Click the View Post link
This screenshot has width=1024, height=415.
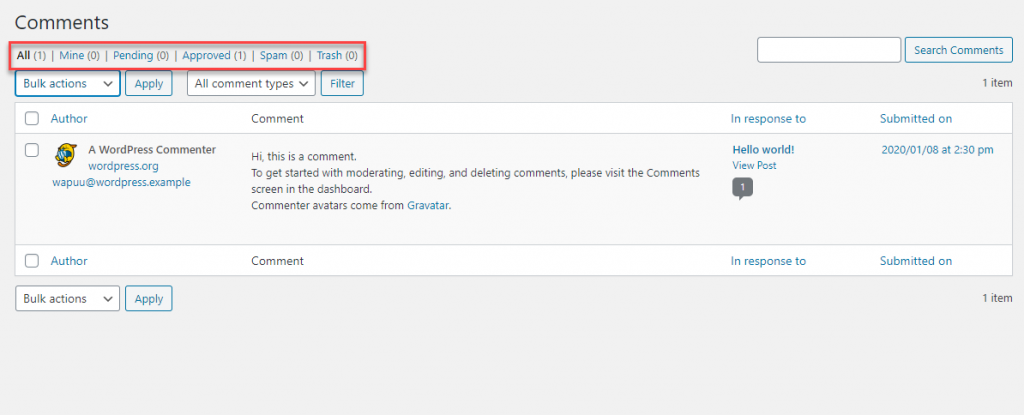click(x=754, y=165)
